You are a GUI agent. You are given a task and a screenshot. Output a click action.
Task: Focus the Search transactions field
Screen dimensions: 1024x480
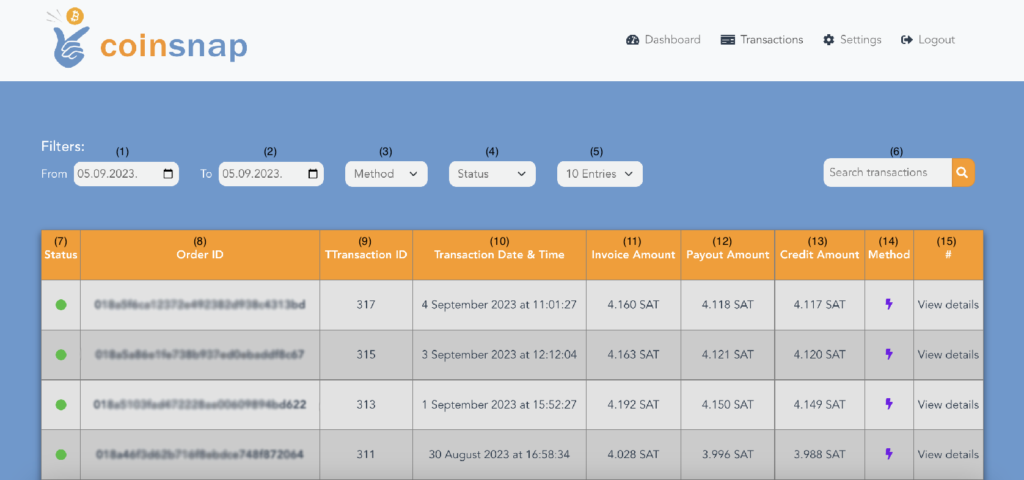(x=887, y=172)
